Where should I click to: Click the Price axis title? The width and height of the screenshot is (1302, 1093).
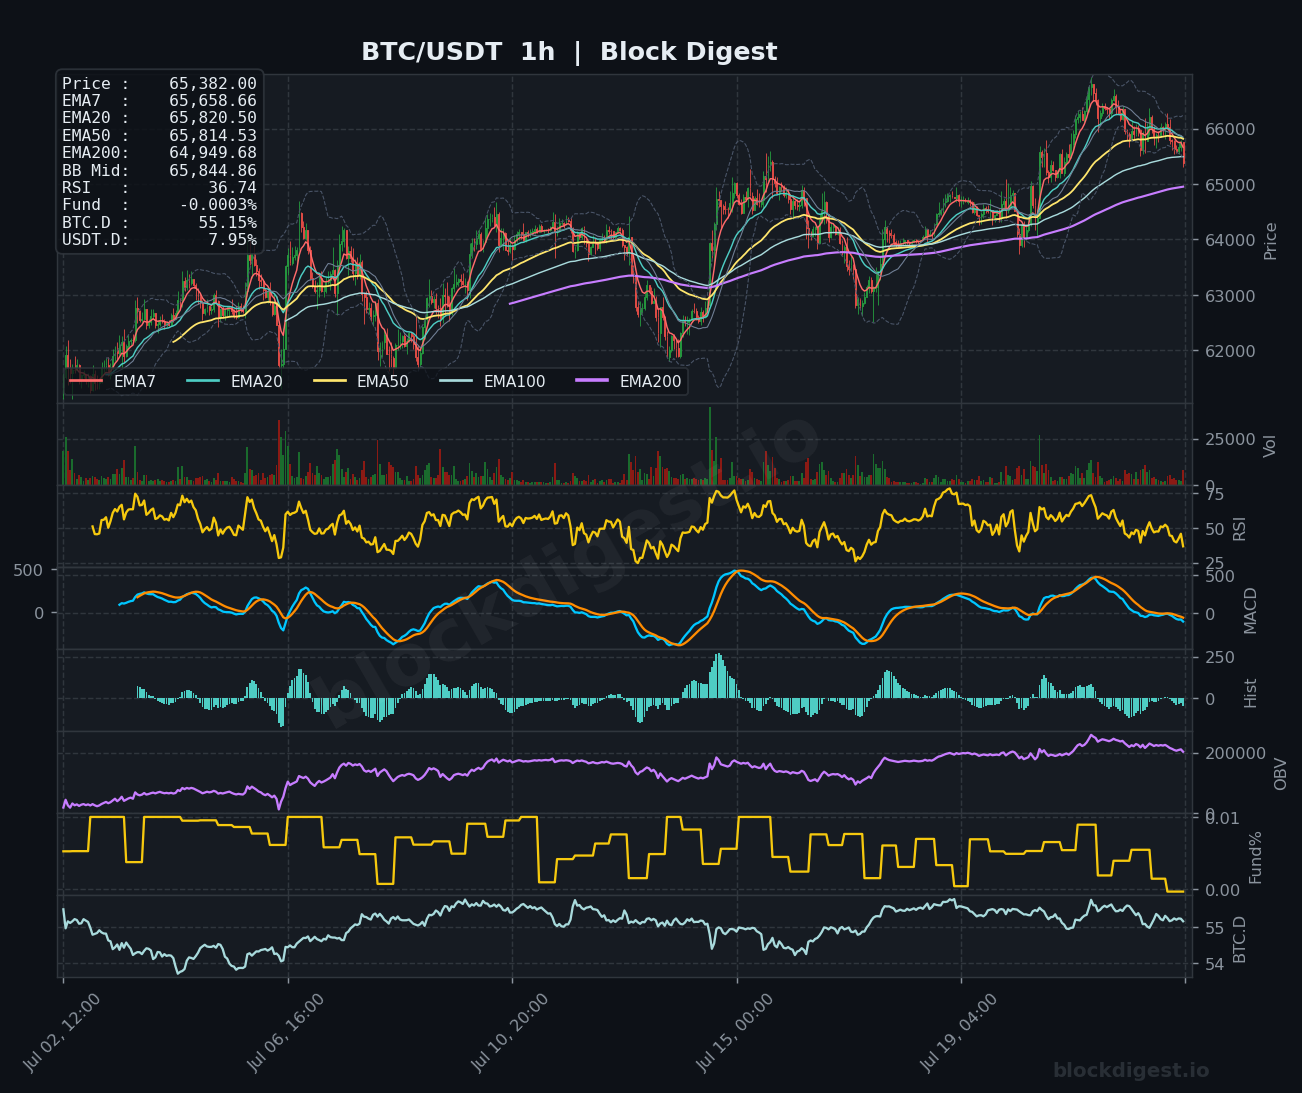click(x=1271, y=241)
